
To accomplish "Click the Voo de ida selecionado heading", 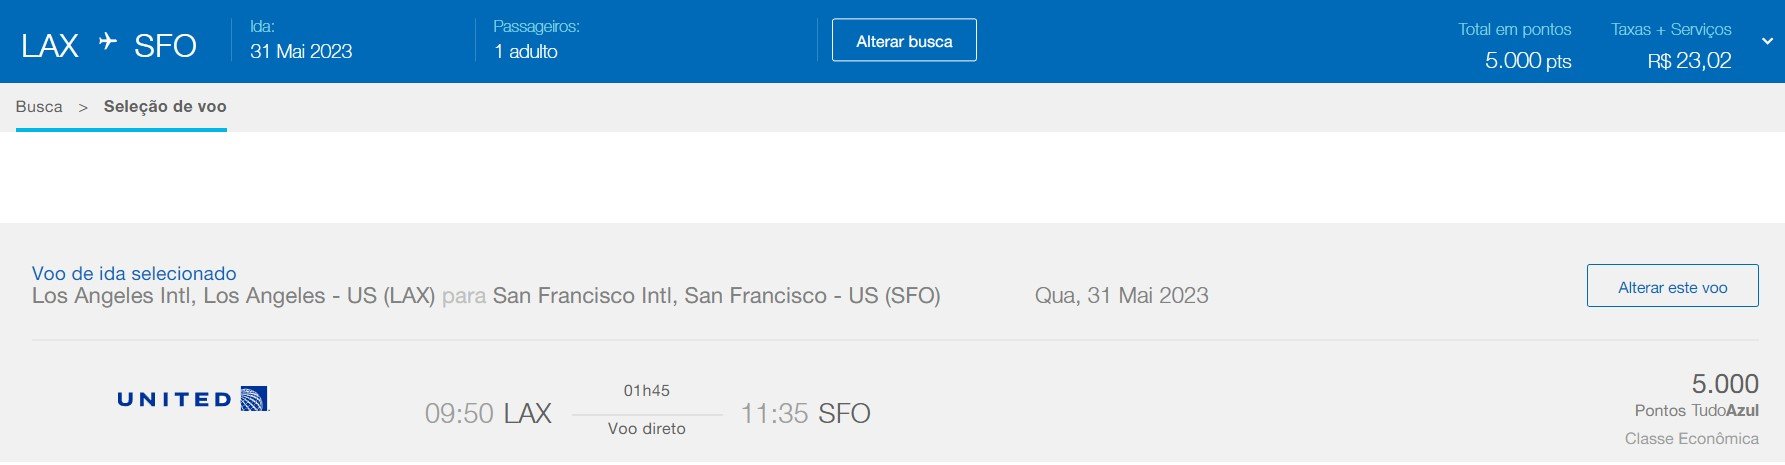I will coord(134,273).
